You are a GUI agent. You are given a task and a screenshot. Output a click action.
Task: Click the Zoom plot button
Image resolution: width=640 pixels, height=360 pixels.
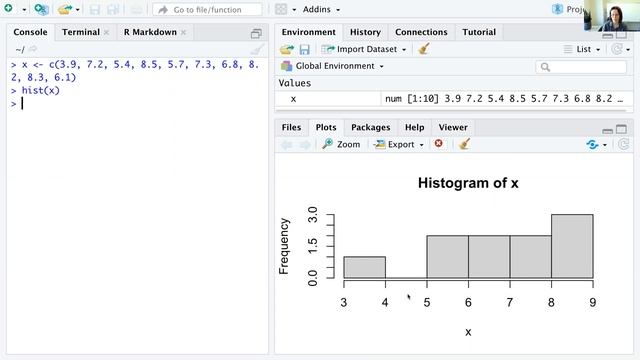[341, 144]
